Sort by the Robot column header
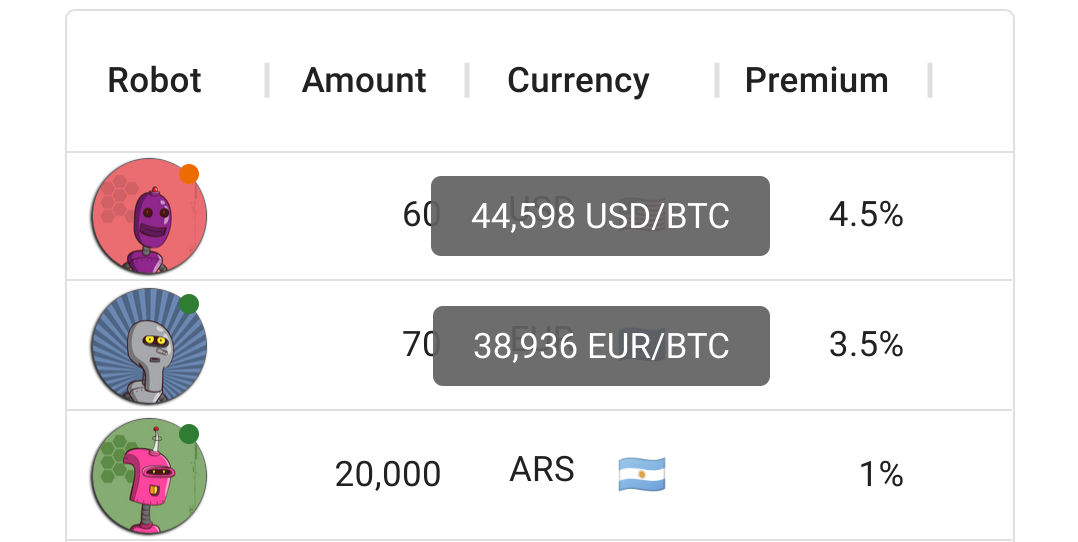The image size is (1078, 542). click(155, 80)
